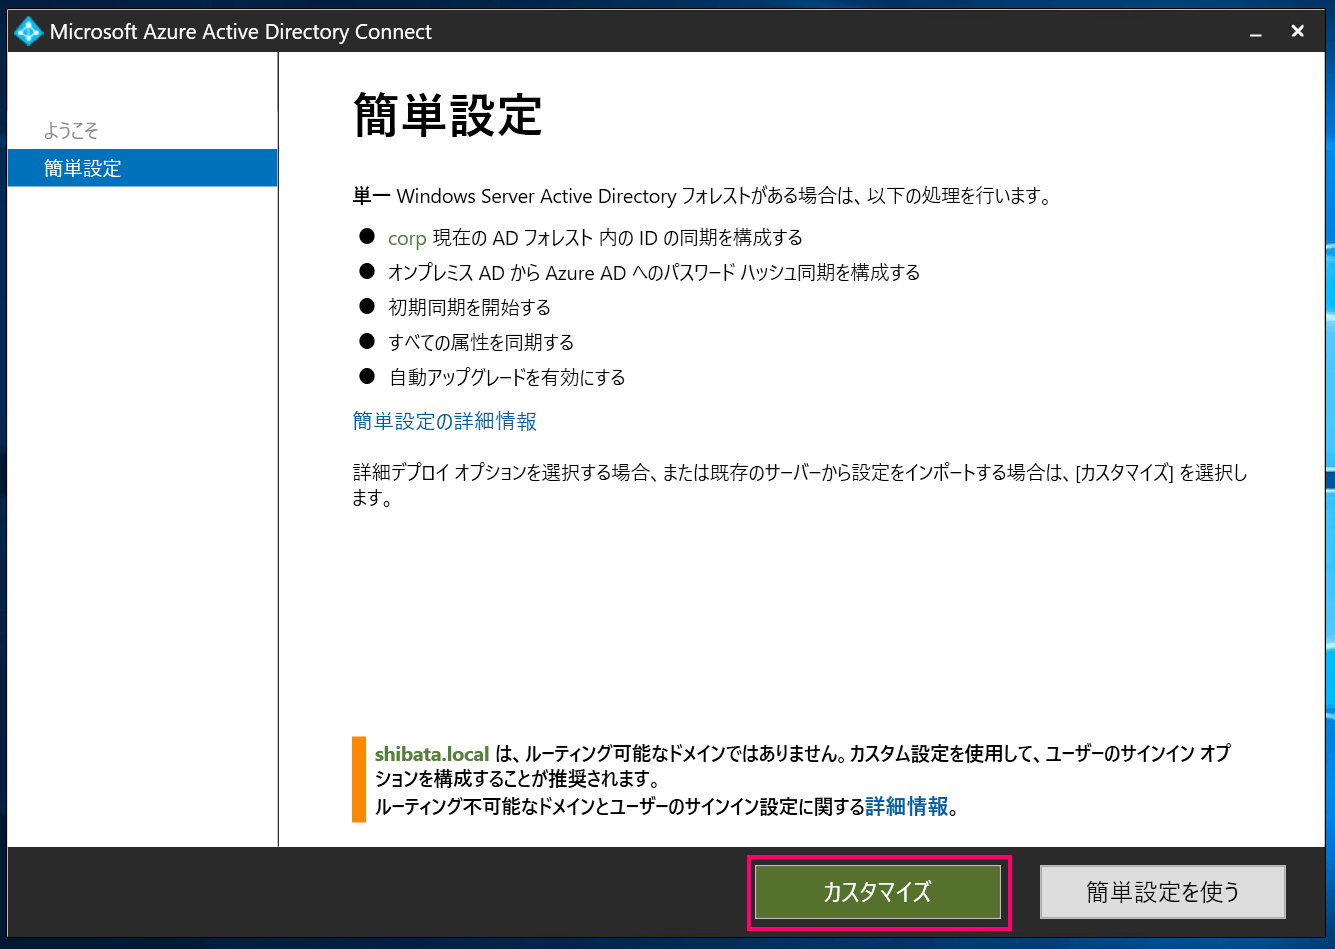Click the 自動アップグレードを有効にする bullet text
The height and width of the screenshot is (949, 1335).
[x=506, y=377]
